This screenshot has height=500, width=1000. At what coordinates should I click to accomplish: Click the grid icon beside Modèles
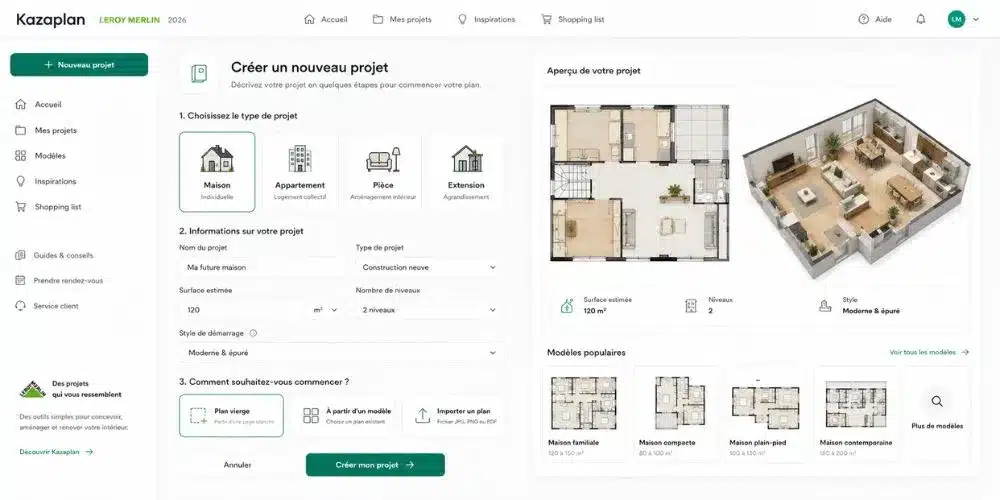point(20,156)
